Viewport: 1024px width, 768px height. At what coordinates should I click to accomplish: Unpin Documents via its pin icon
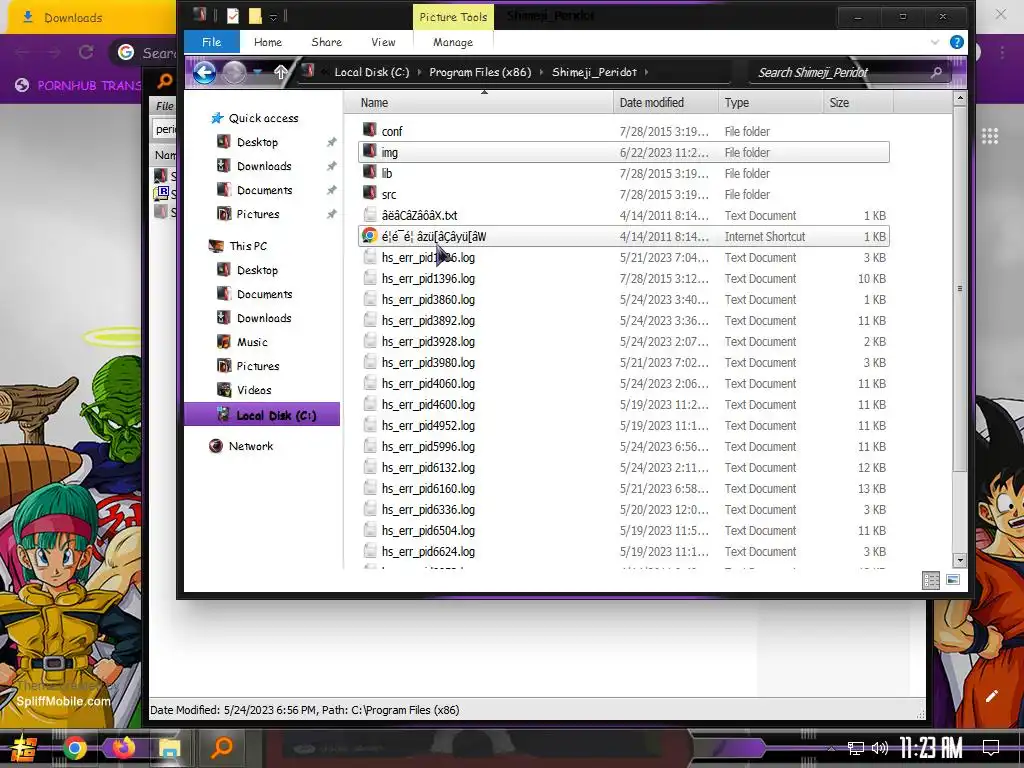[x=332, y=190]
